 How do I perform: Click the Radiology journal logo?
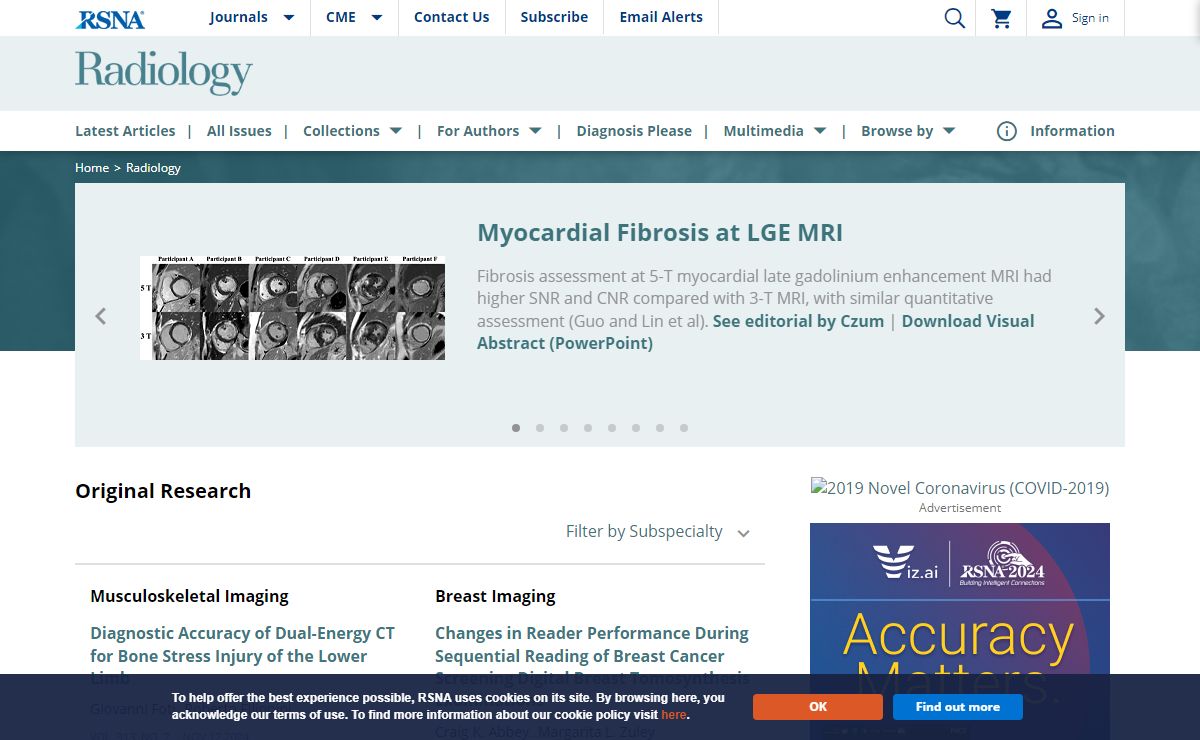pos(164,72)
